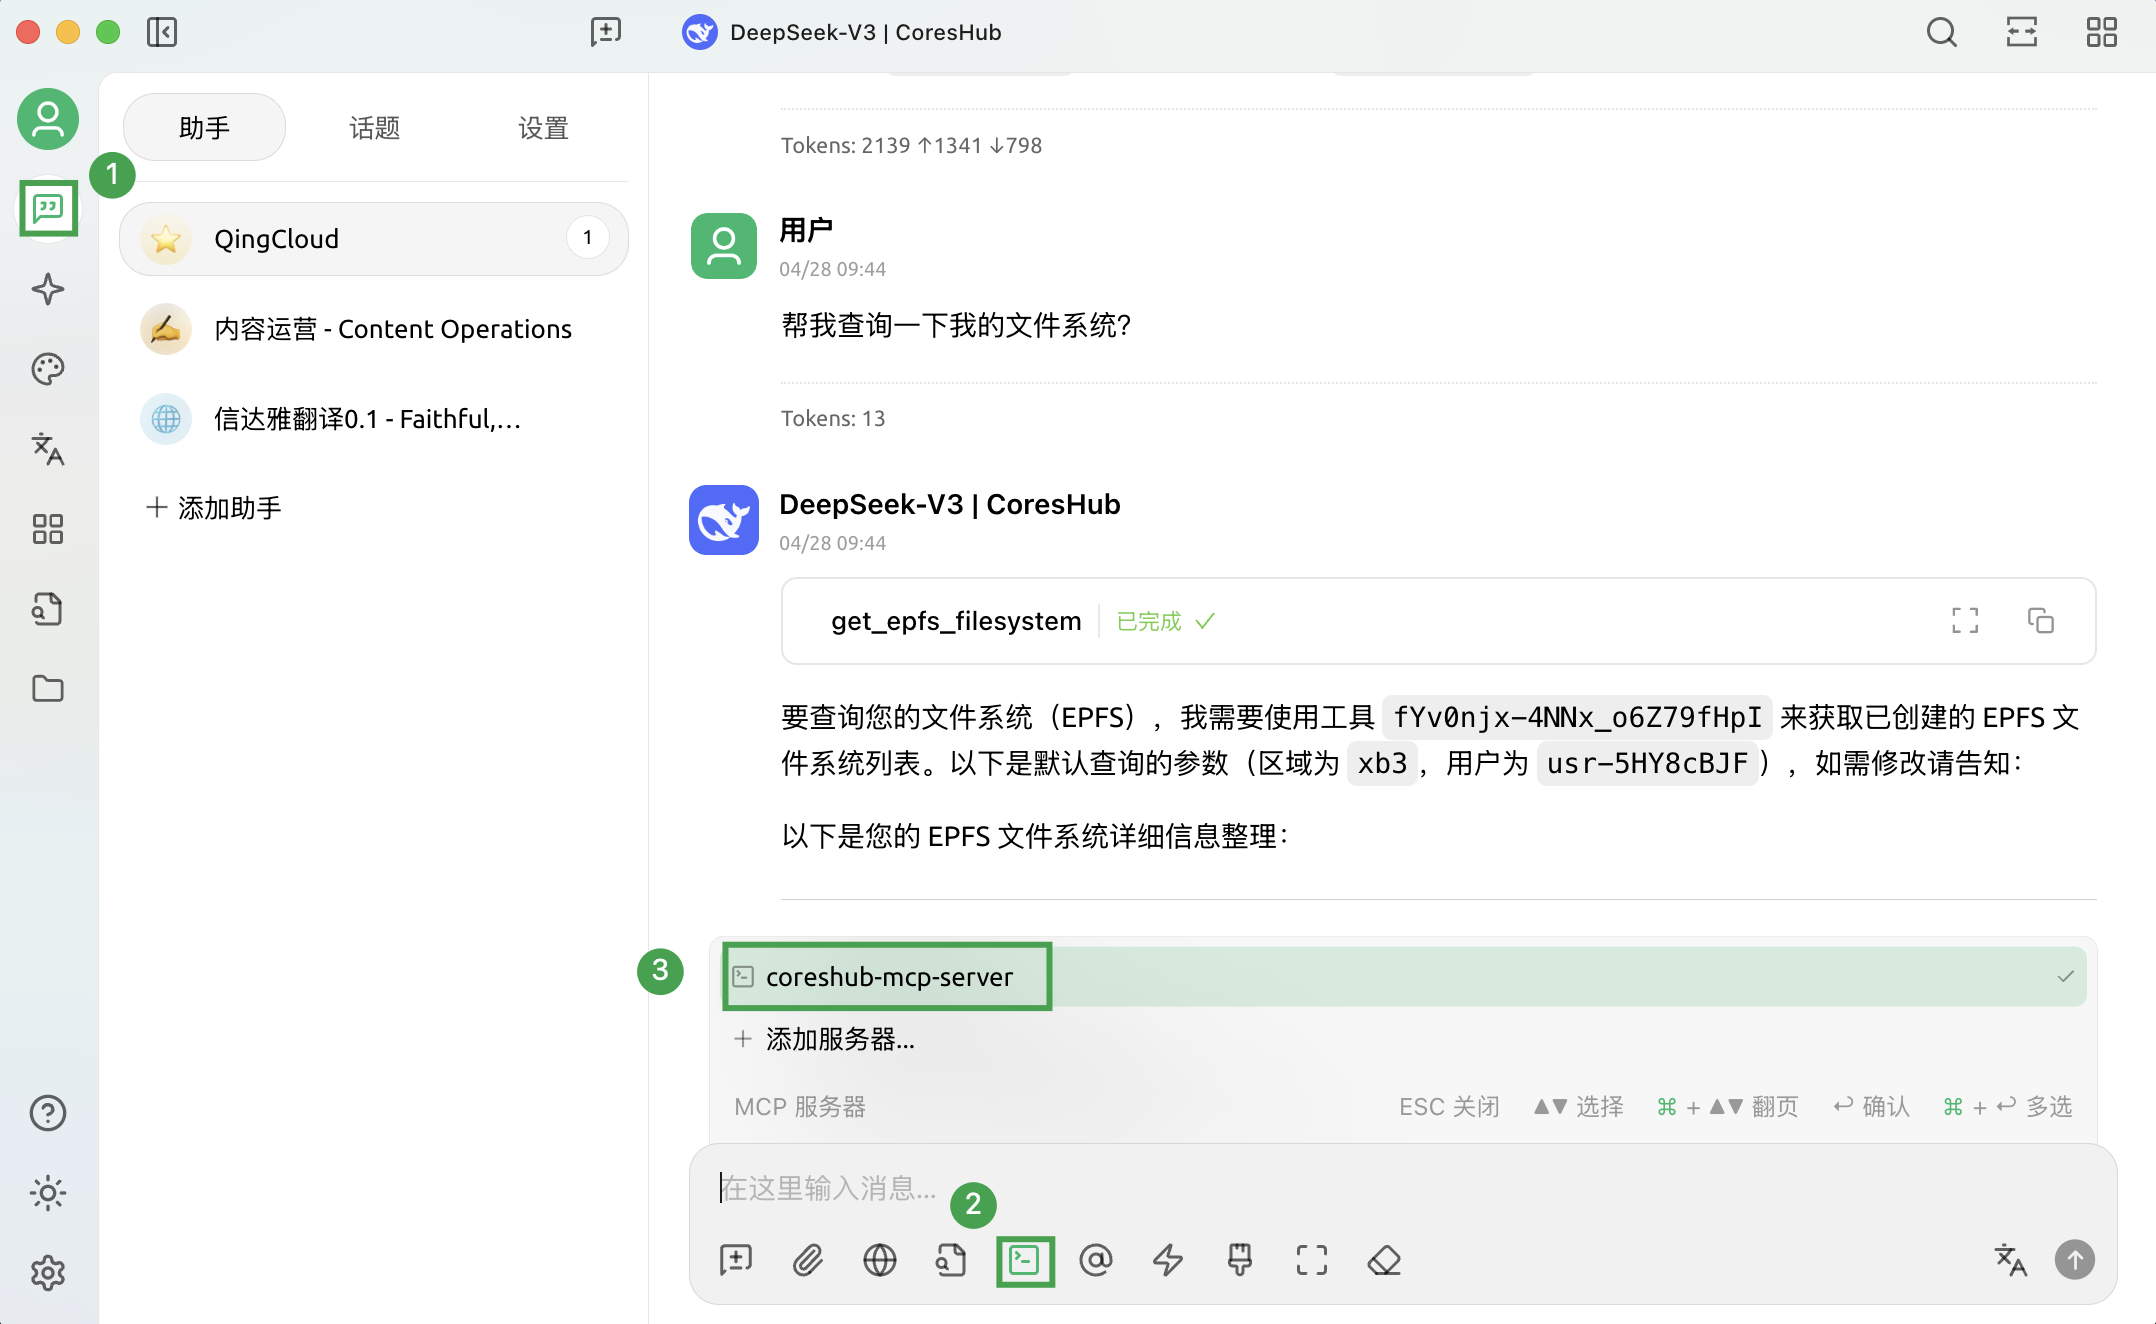The width and height of the screenshot is (2156, 1324).
Task: Click 添加助手 to add an assistant
Action: point(214,508)
